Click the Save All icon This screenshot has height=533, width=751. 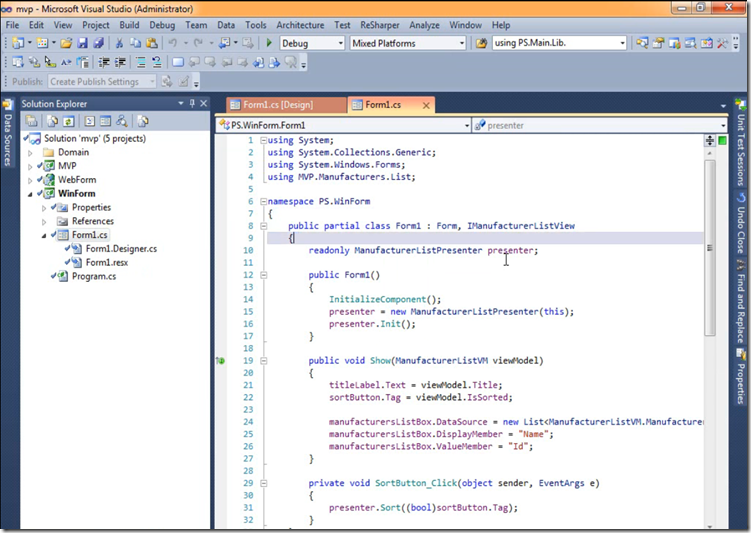tap(98, 43)
